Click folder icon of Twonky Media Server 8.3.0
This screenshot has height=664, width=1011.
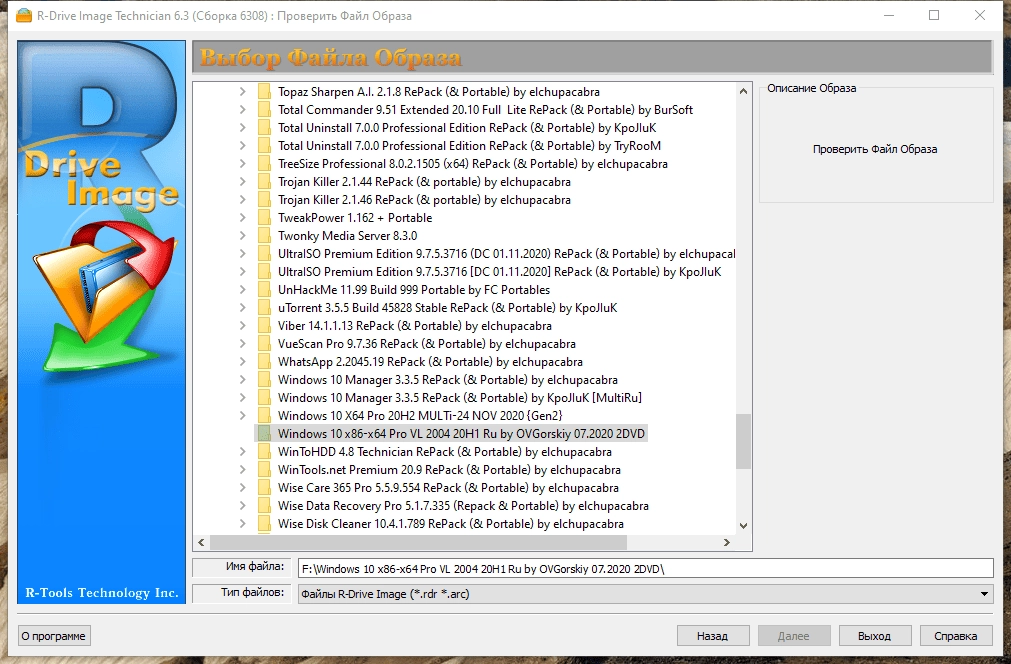coord(264,236)
